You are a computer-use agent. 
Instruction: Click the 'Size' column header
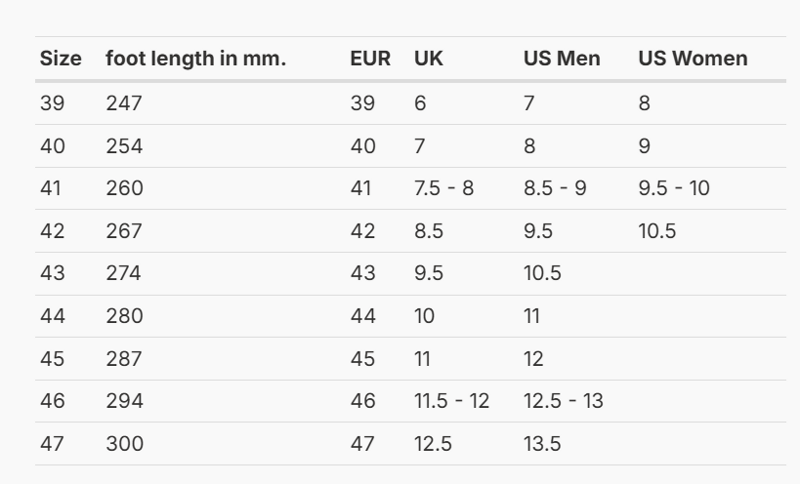click(60, 59)
